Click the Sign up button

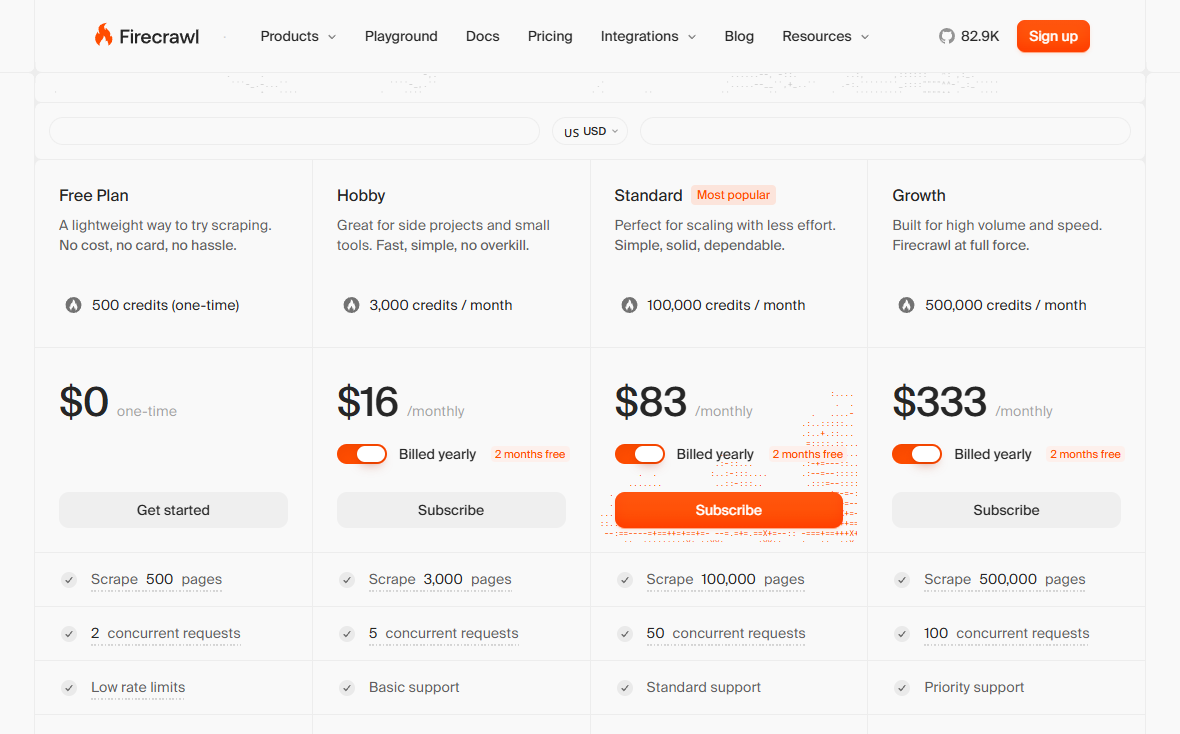point(1053,35)
